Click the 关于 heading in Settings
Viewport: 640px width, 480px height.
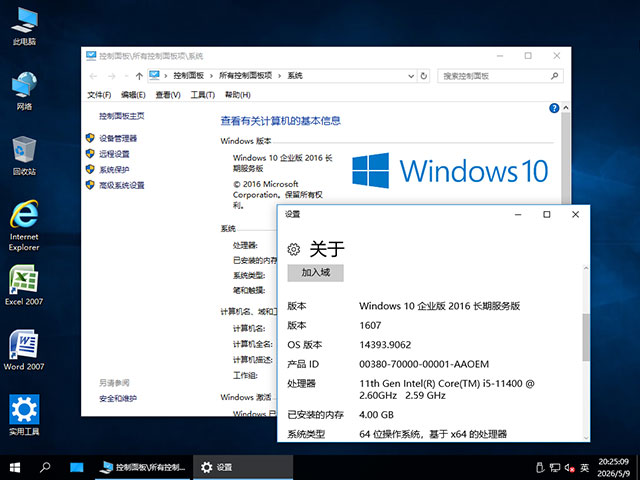(x=327, y=249)
